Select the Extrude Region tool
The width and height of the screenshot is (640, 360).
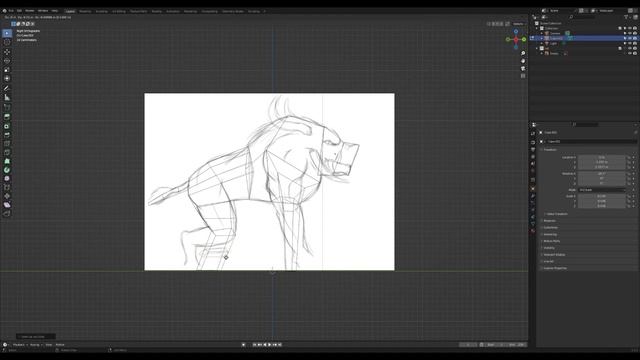pyautogui.click(x=7, y=117)
